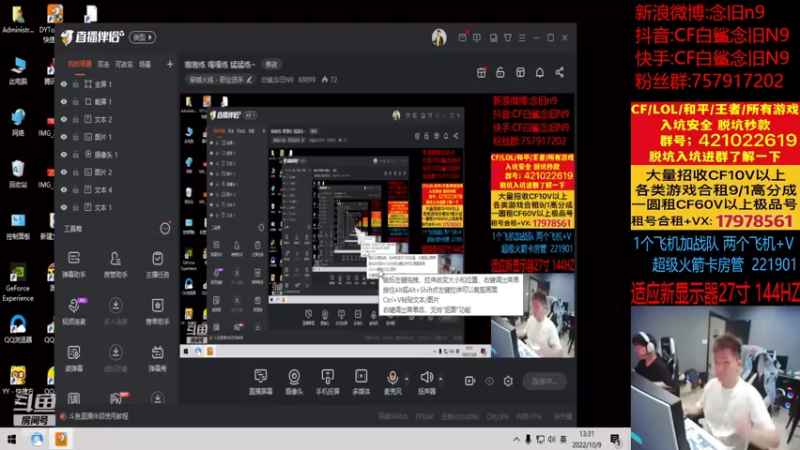Switch to the 可改名 scene tab
The width and height of the screenshot is (800, 450).
click(124, 64)
